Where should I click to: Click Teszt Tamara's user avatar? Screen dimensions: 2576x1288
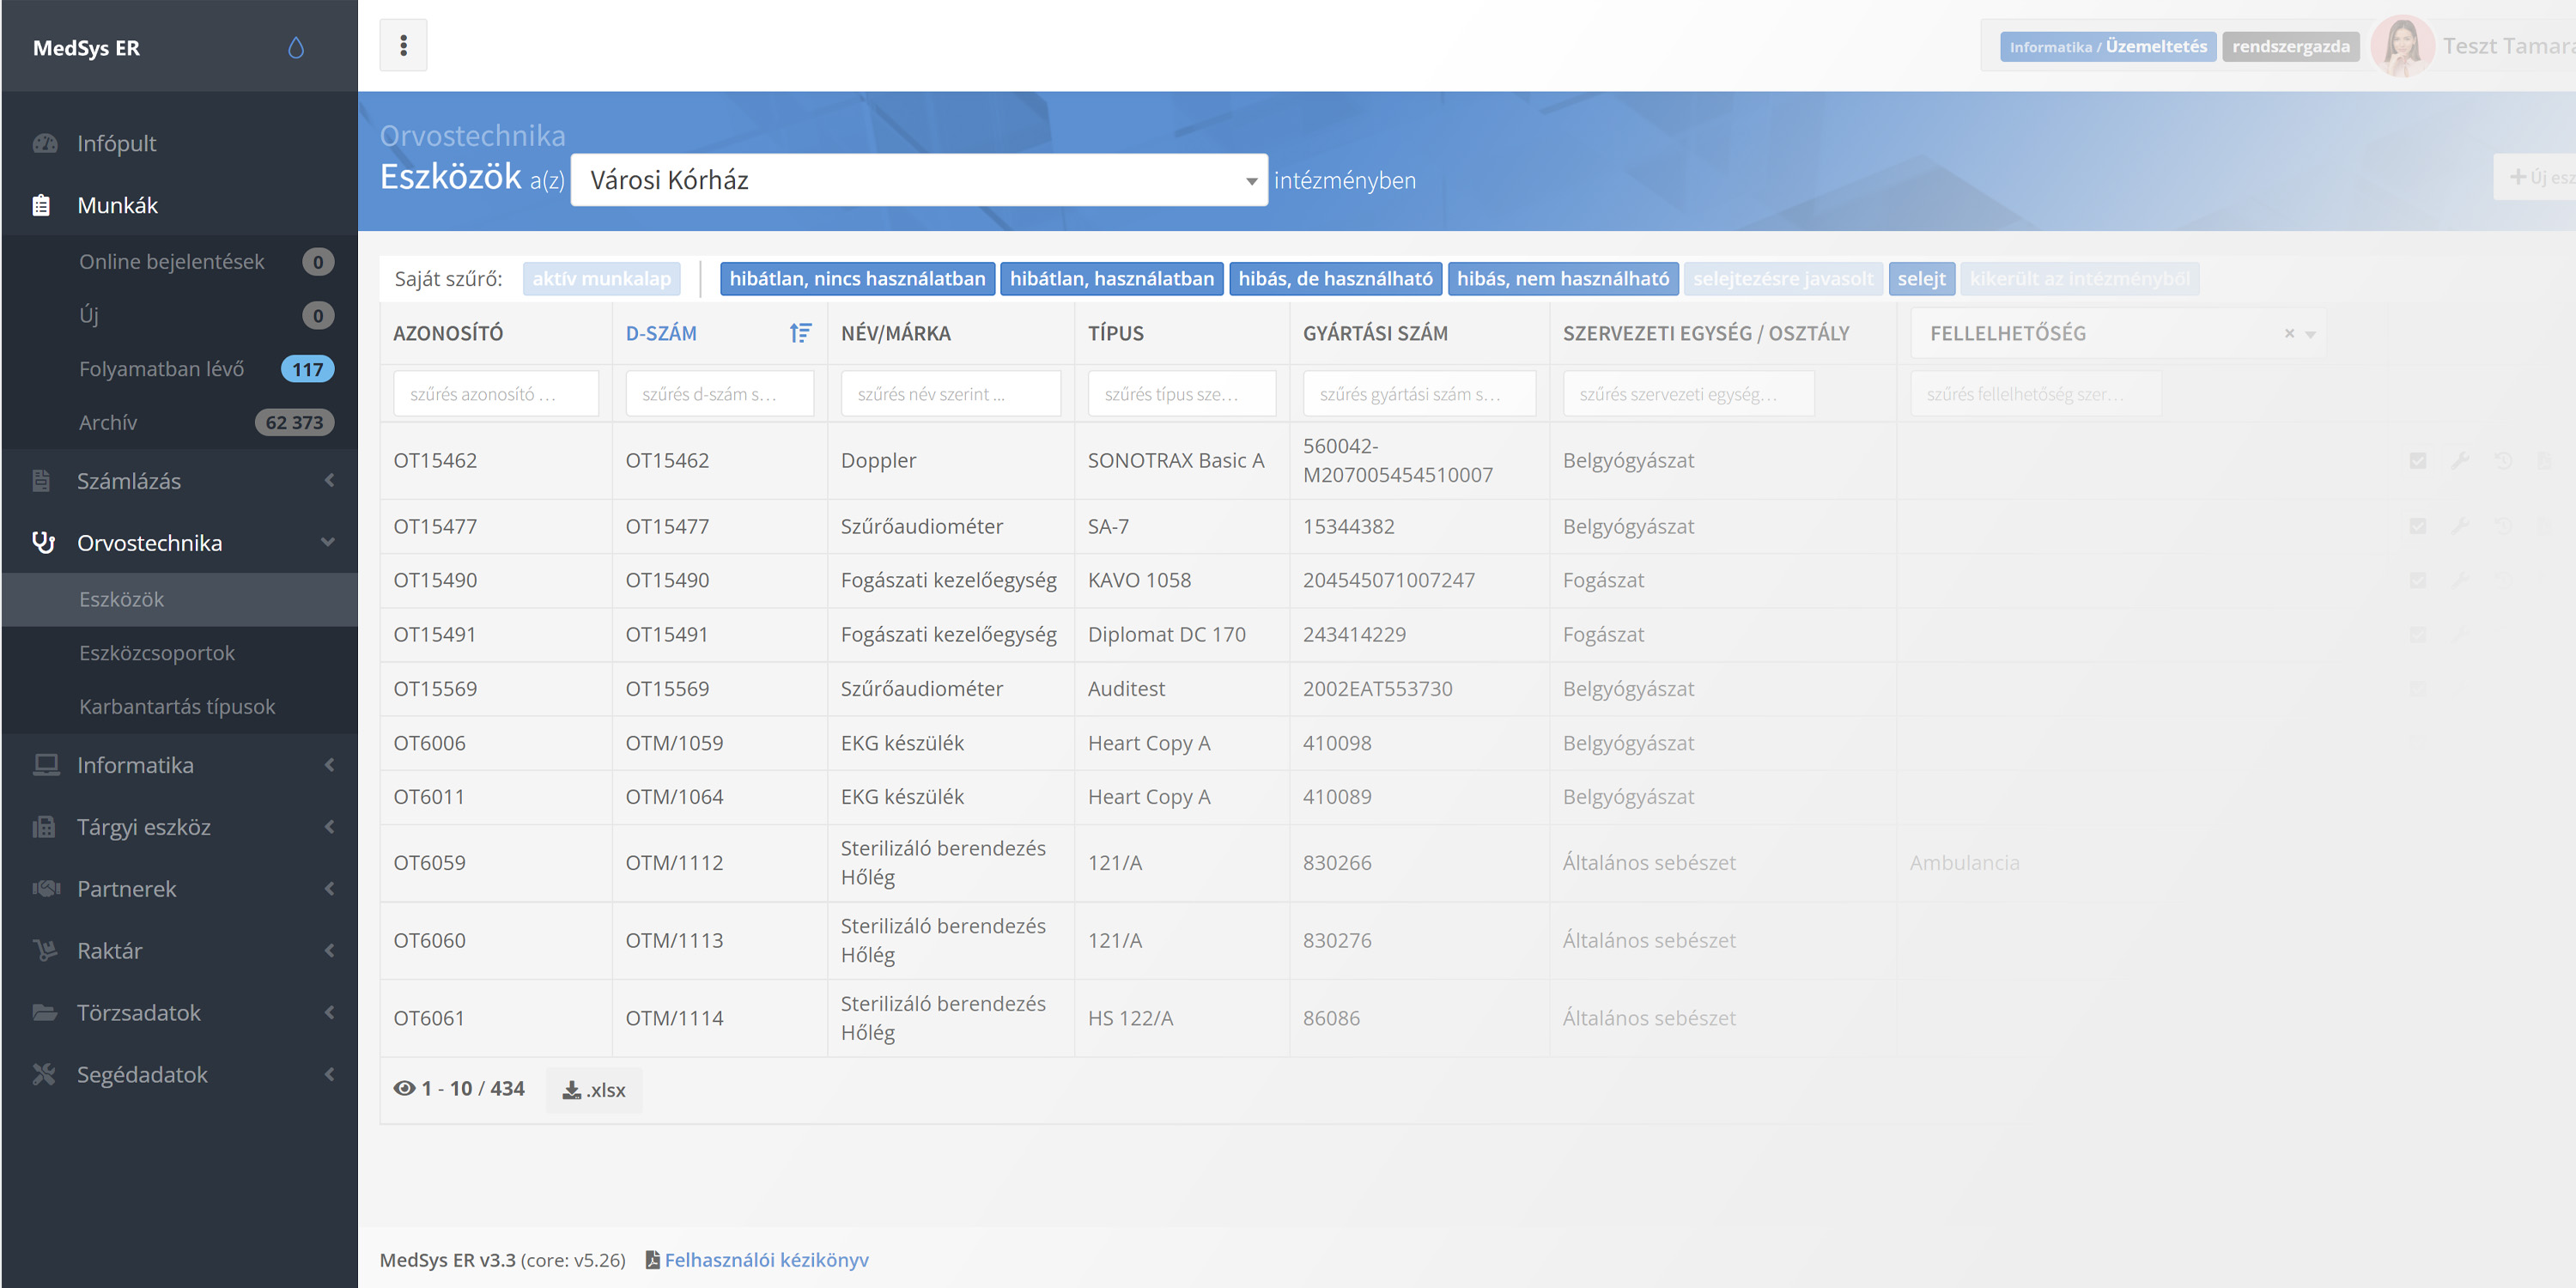(2402, 46)
